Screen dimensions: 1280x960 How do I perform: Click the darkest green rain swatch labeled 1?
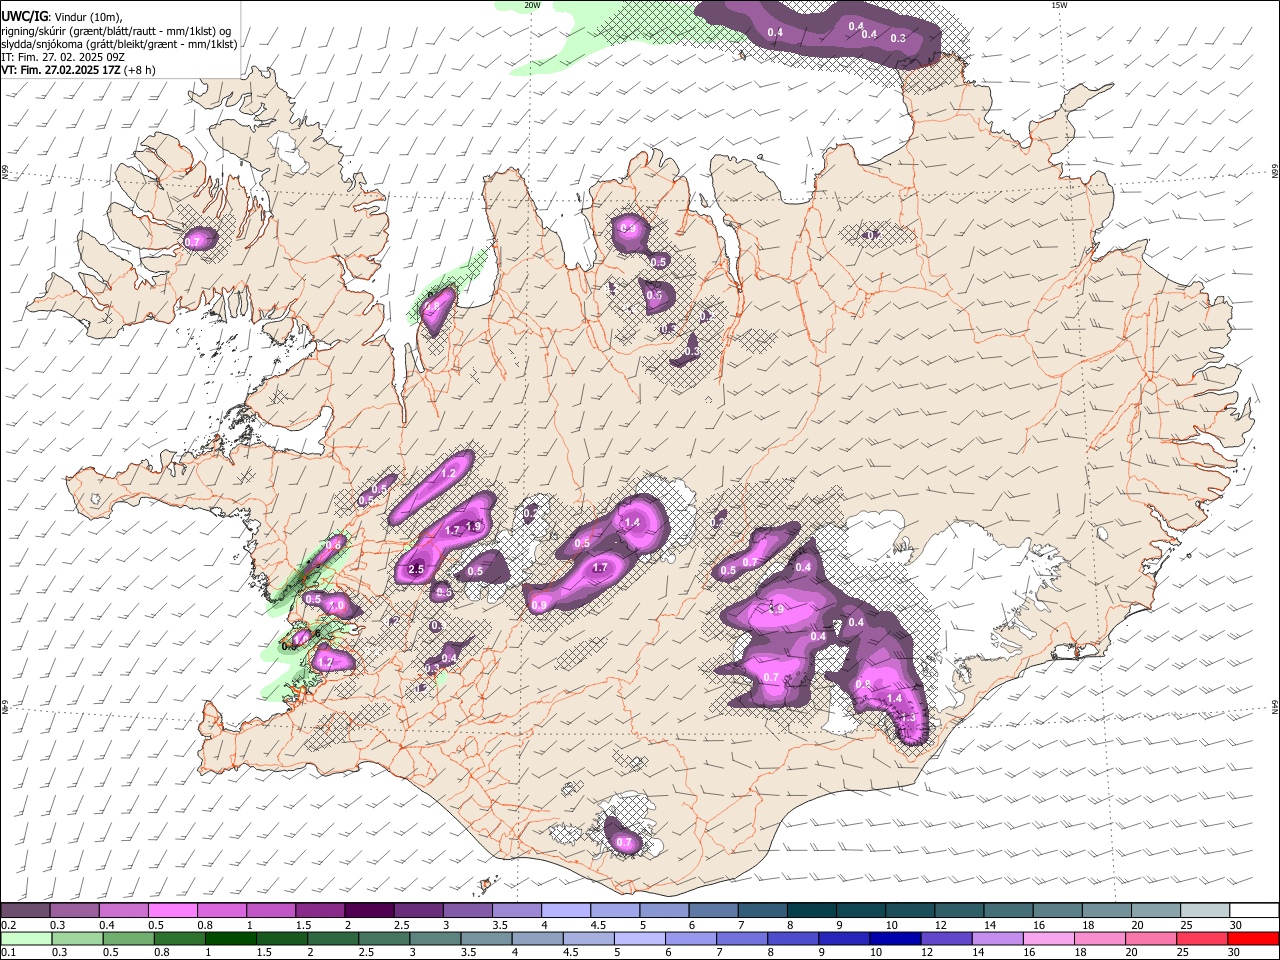pyautogui.click(x=231, y=939)
